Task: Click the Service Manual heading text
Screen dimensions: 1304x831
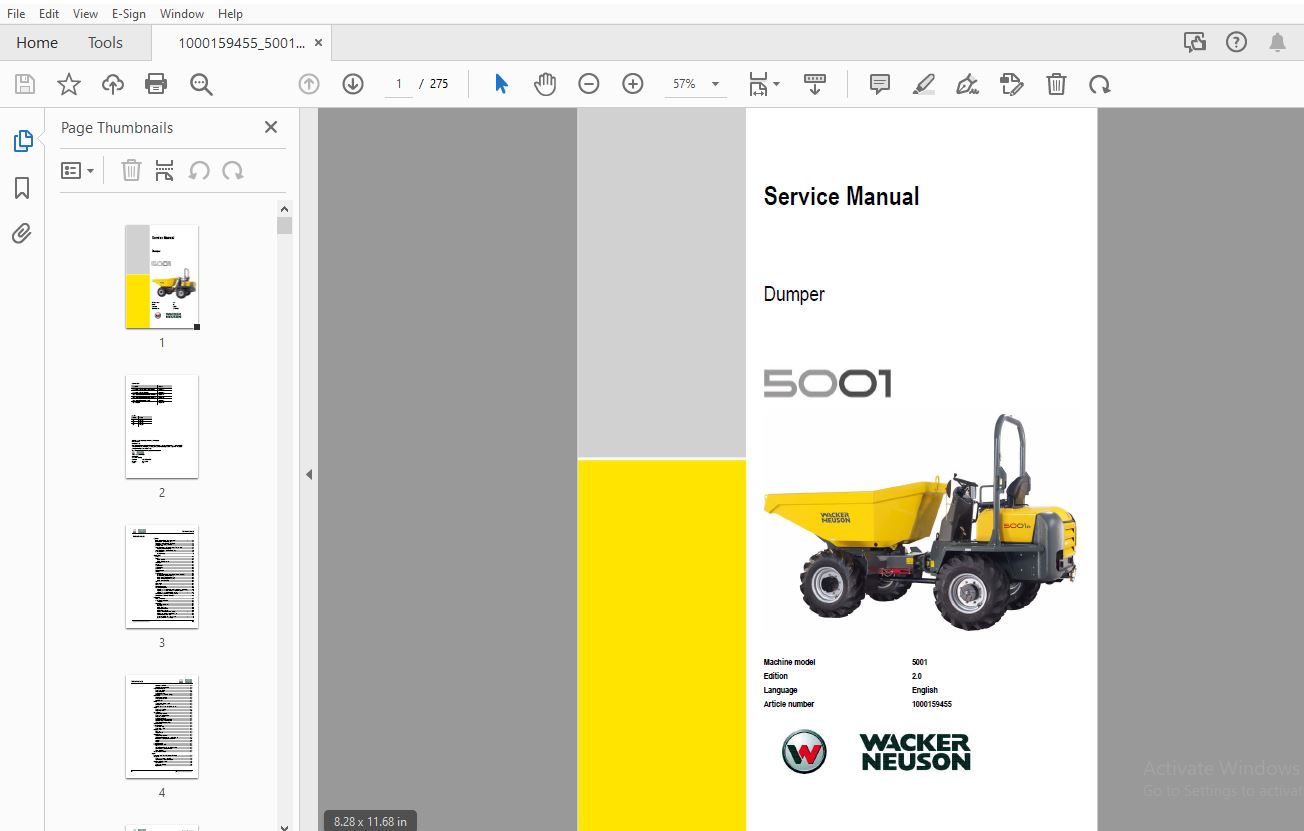Action: tap(841, 196)
